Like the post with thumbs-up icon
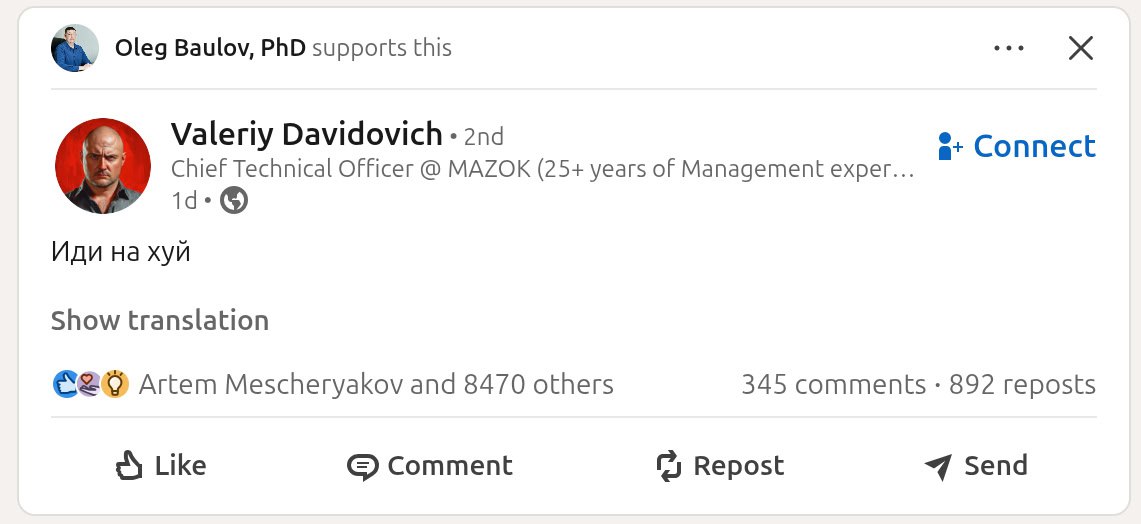1141x524 pixels. (x=131, y=466)
